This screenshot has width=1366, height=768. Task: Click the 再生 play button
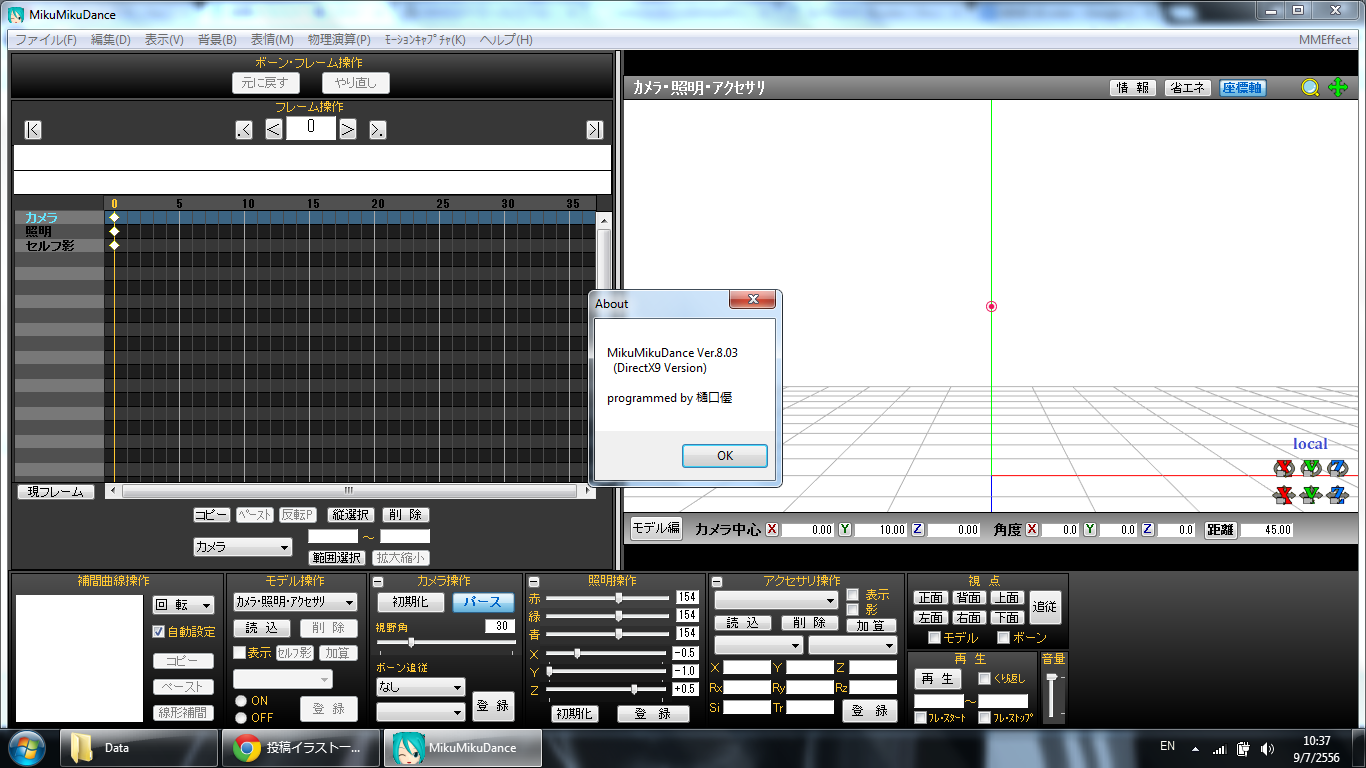[x=938, y=679]
